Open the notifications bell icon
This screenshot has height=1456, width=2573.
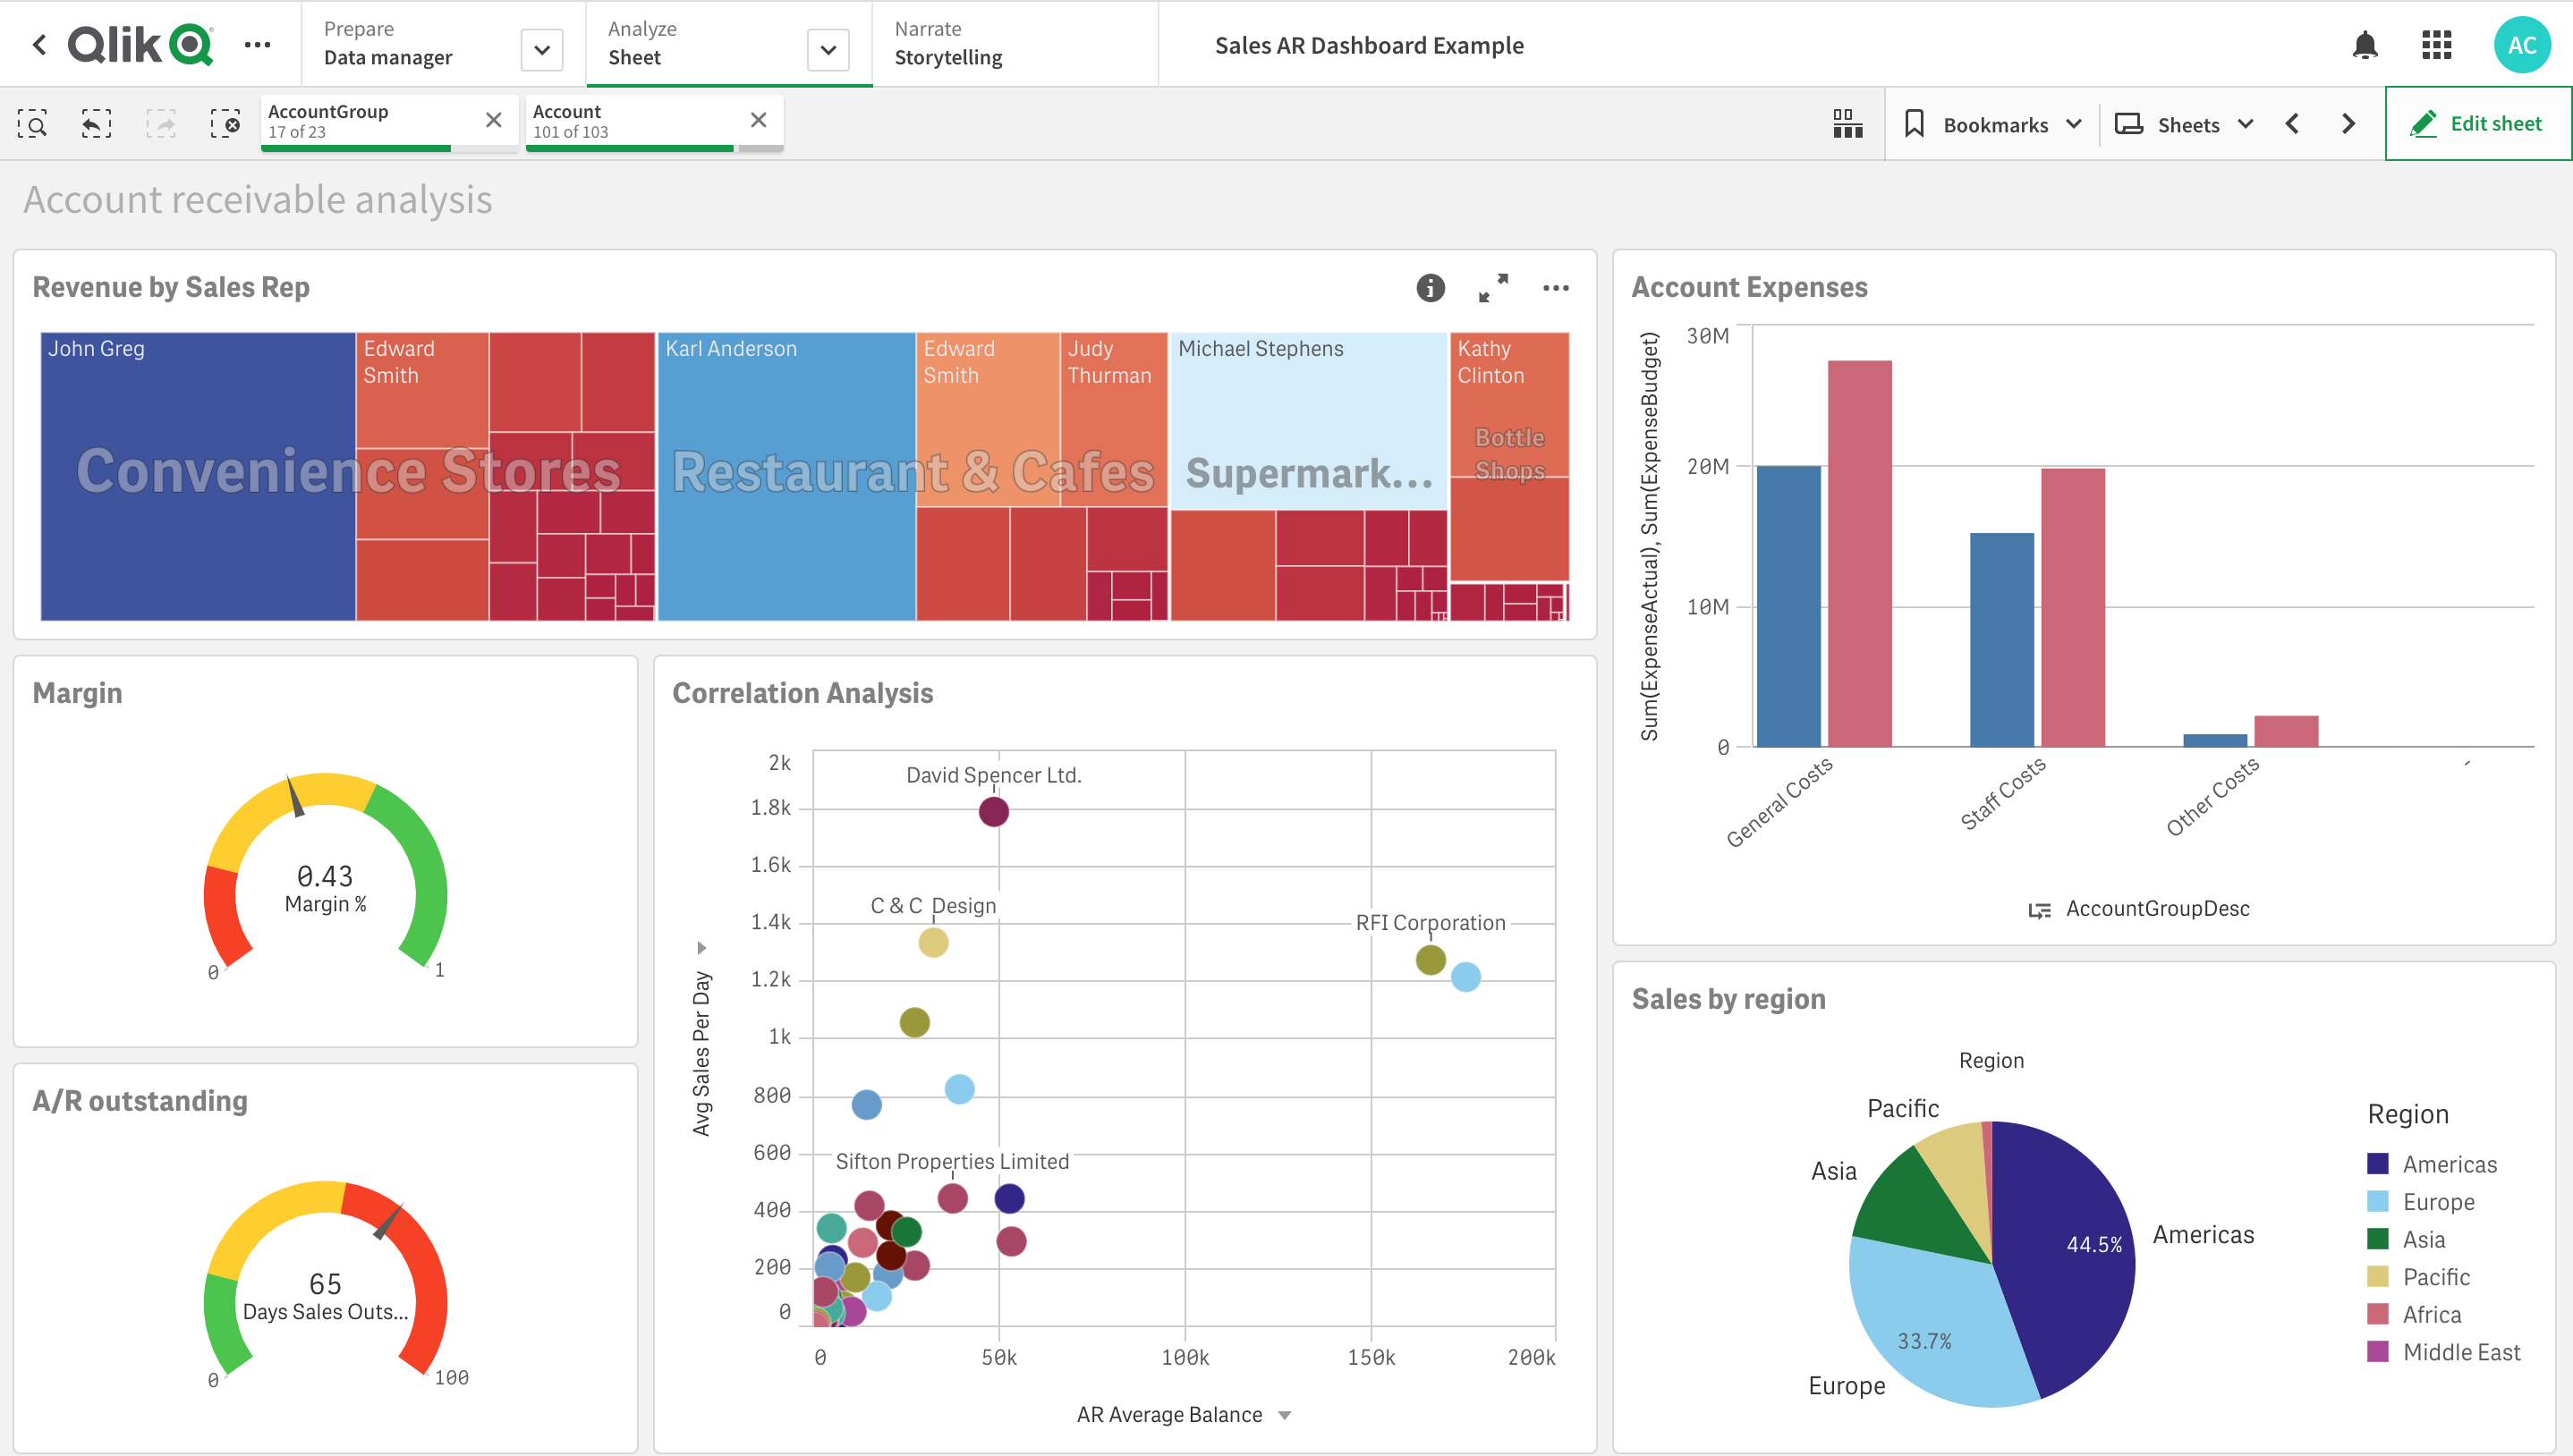[x=2377, y=46]
